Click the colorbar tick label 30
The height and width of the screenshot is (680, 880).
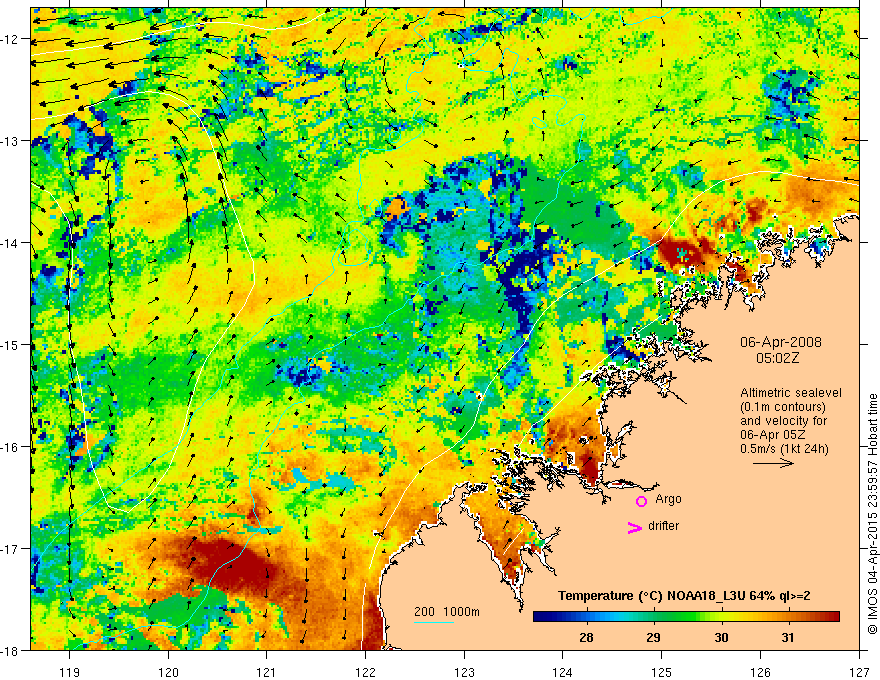[x=721, y=637]
